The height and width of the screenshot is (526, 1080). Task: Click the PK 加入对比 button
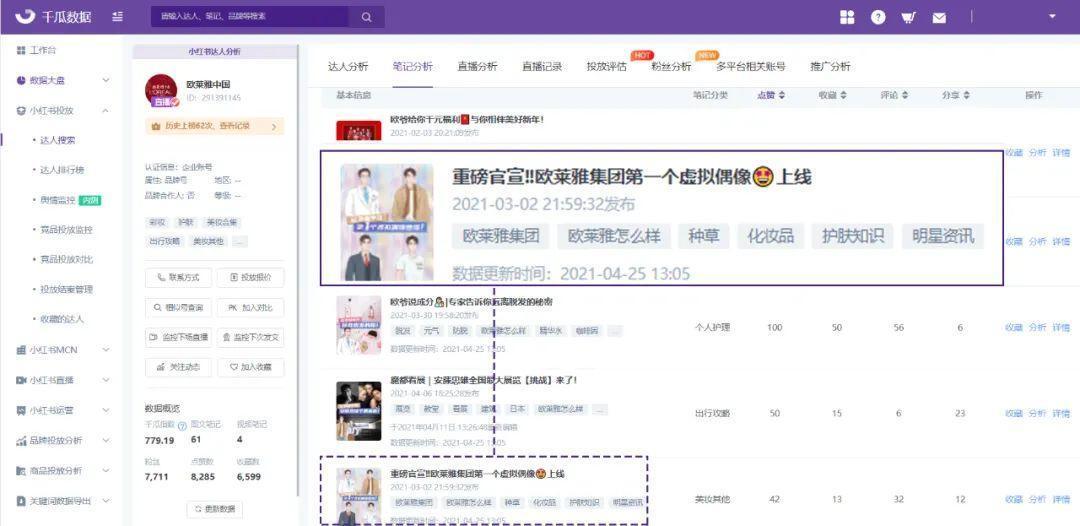pos(250,308)
